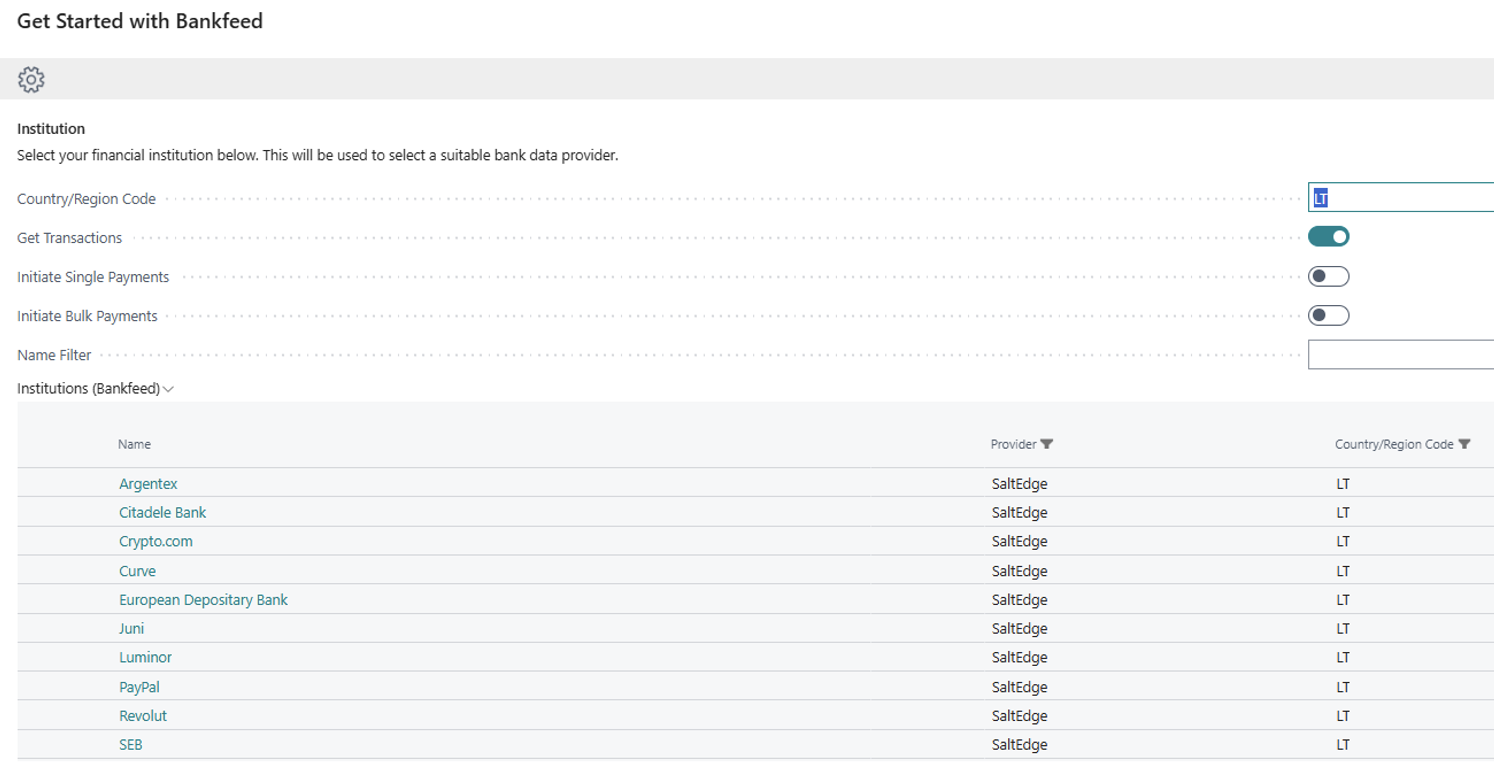This screenshot has height=764, width=1495.
Task: Select European Depositary Bank
Action: pyautogui.click(x=203, y=600)
